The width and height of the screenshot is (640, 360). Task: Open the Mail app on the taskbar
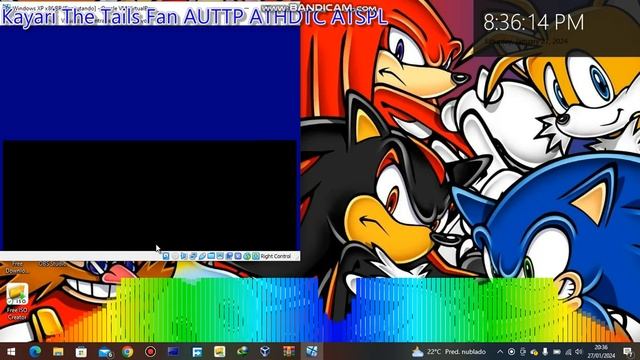[x=105, y=351]
